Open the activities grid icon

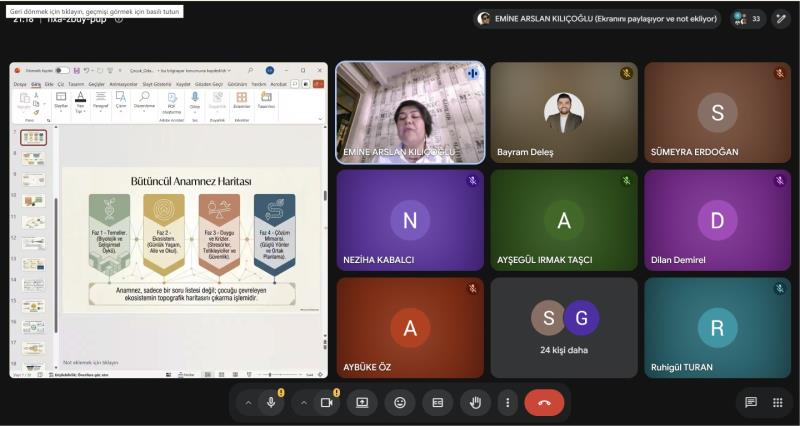click(x=778, y=403)
